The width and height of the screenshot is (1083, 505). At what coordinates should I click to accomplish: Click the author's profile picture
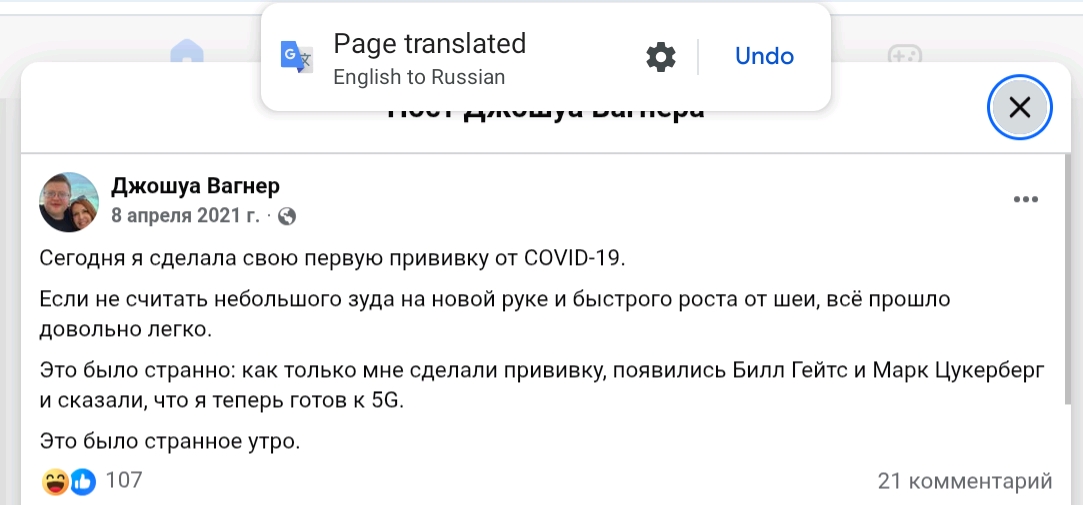point(69,201)
